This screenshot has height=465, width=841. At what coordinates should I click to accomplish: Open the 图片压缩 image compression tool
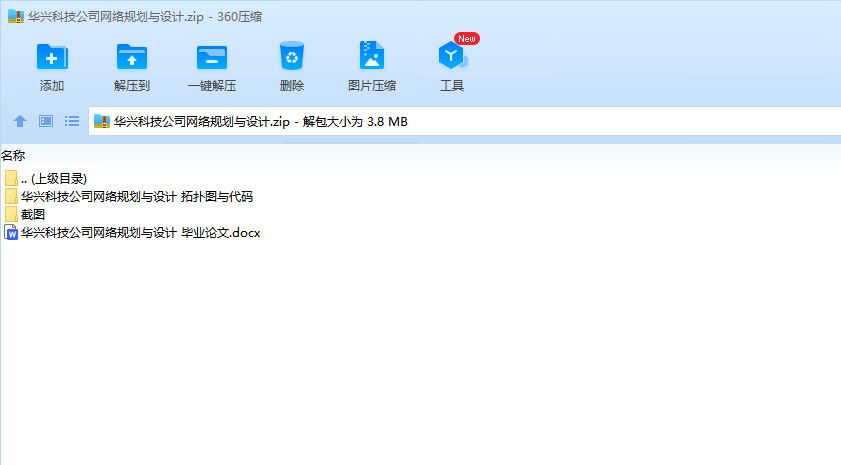pyautogui.click(x=372, y=55)
